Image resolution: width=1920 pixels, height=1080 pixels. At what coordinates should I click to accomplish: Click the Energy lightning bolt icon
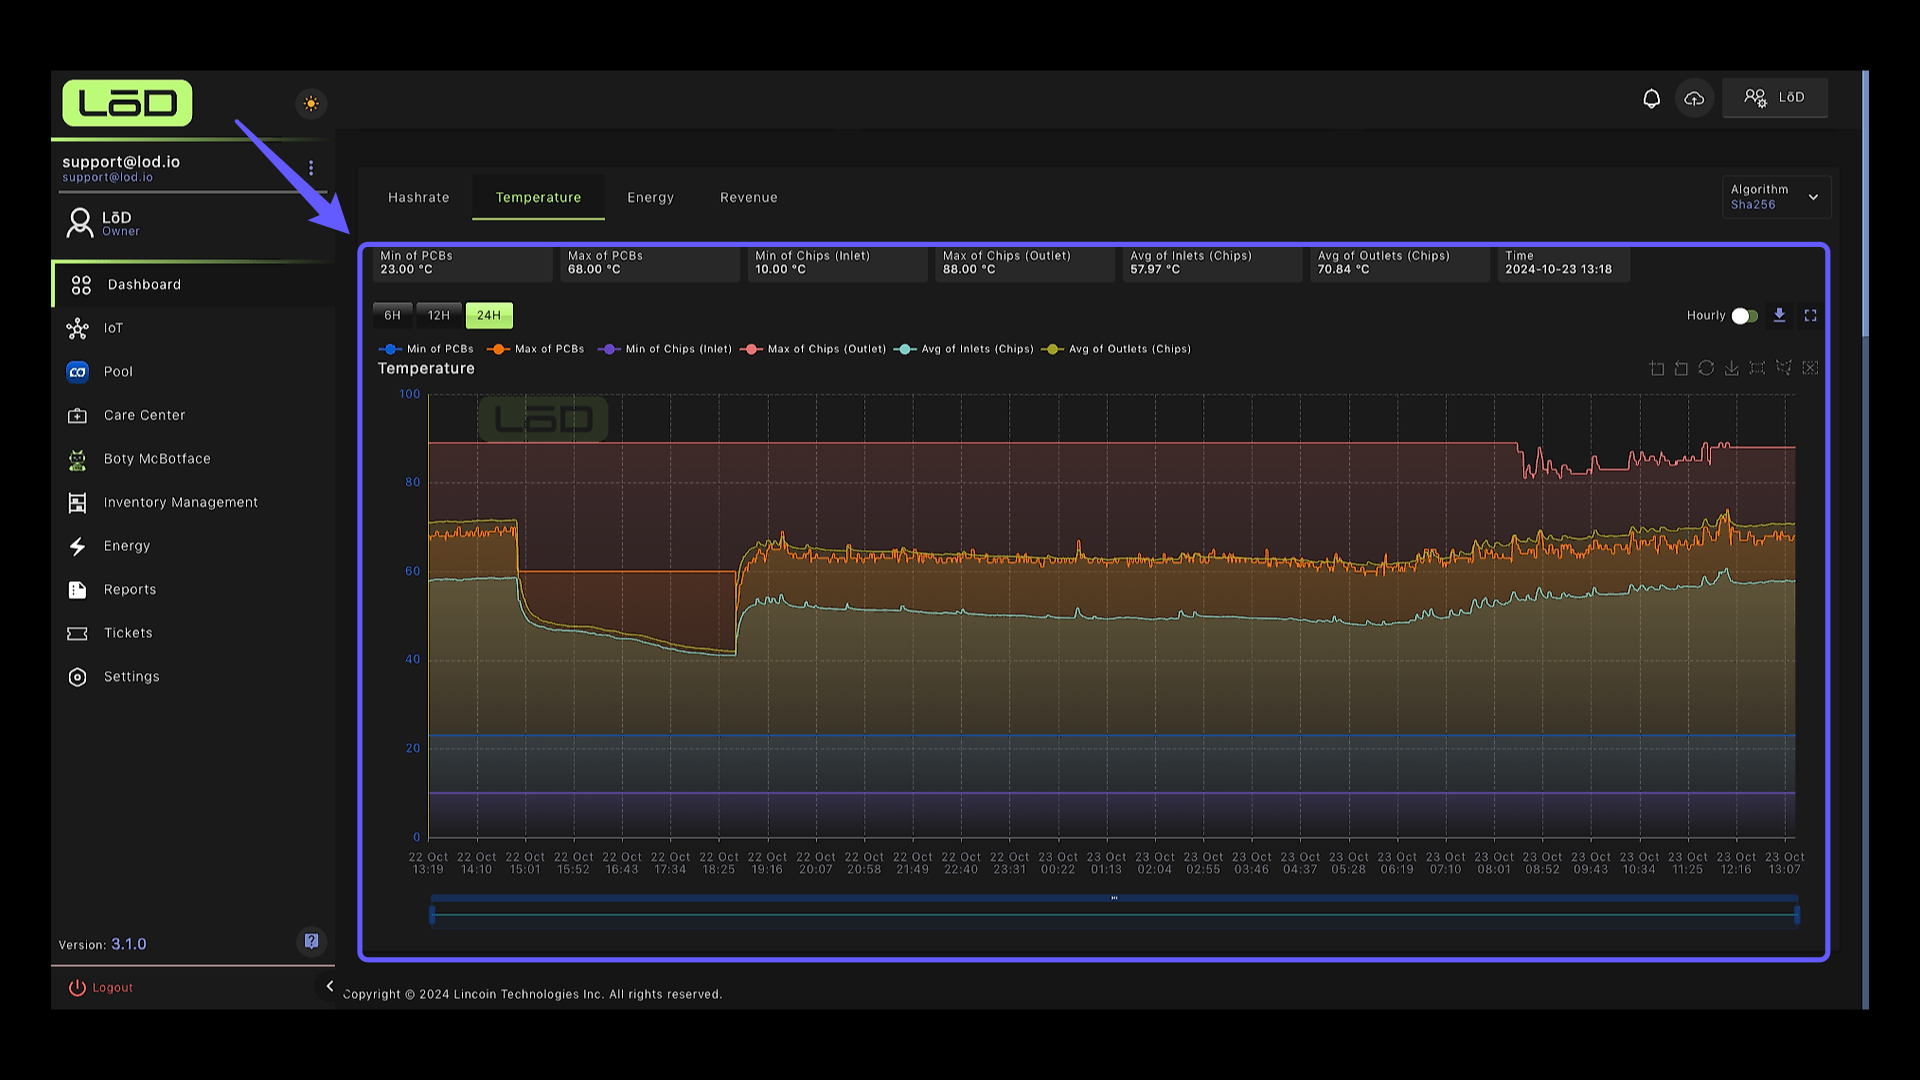click(77, 546)
